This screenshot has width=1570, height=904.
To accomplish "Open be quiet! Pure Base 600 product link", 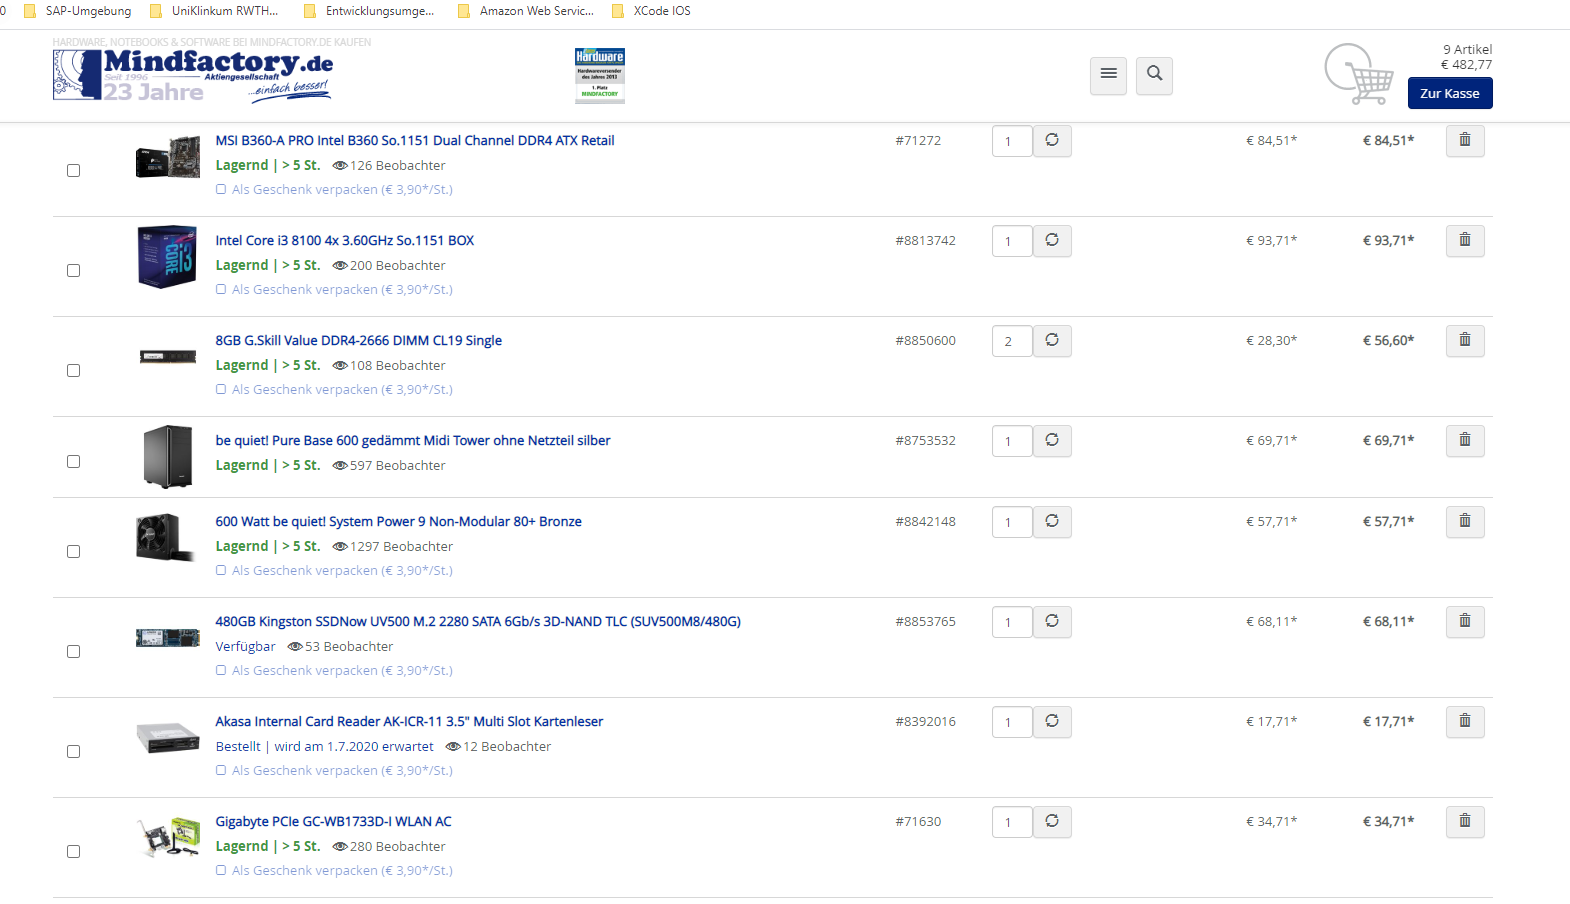I will pyautogui.click(x=413, y=441).
